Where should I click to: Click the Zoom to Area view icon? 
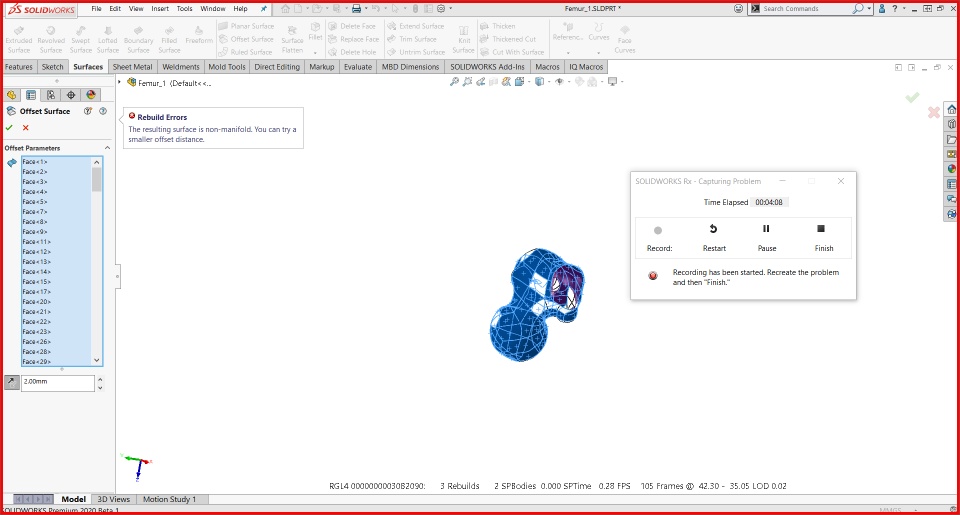[x=467, y=81]
